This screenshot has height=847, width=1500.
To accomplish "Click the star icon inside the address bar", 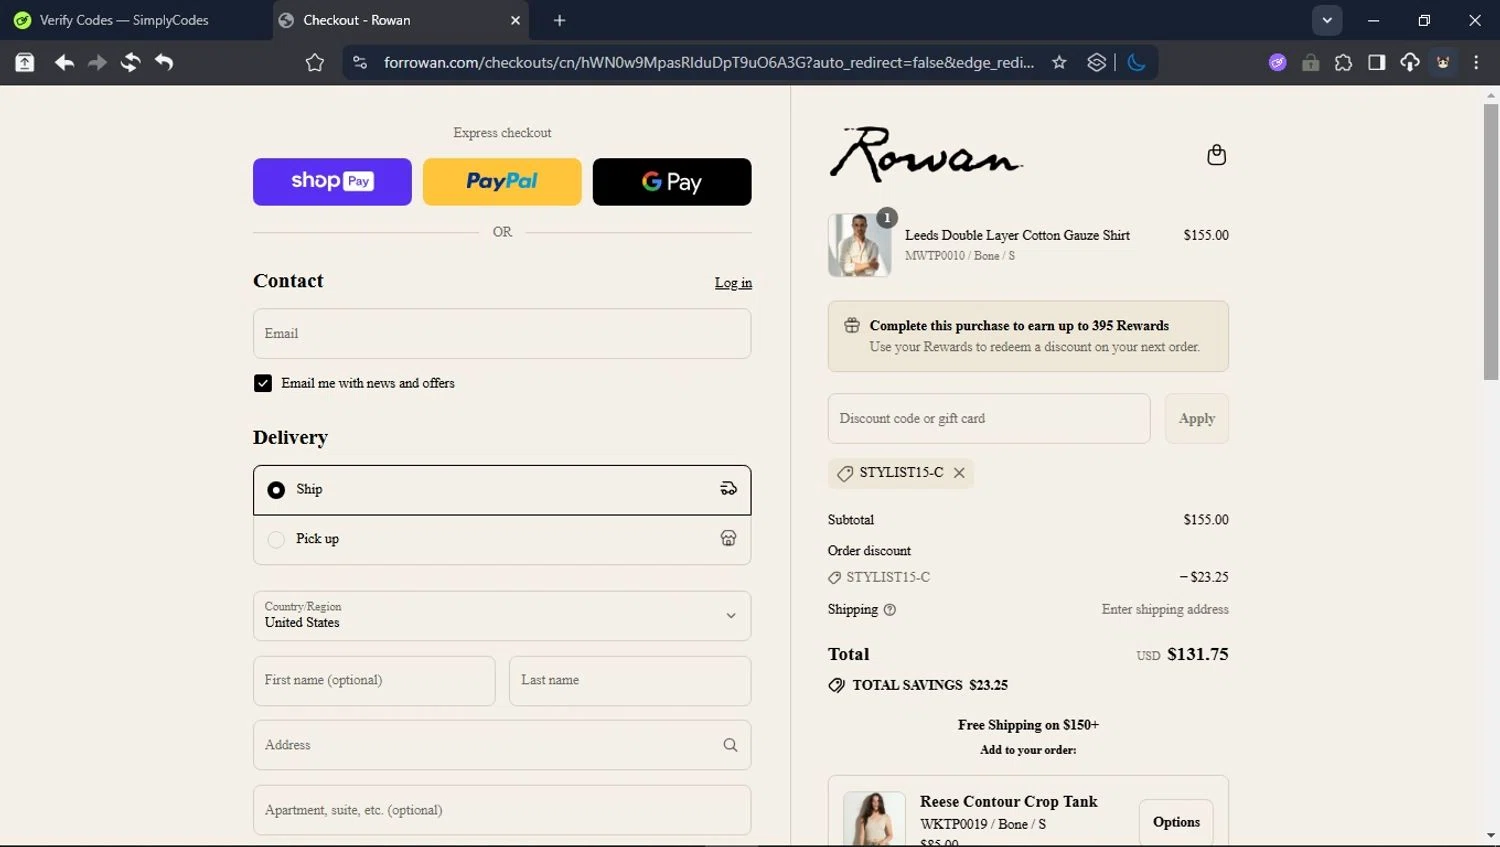I will (x=1059, y=63).
